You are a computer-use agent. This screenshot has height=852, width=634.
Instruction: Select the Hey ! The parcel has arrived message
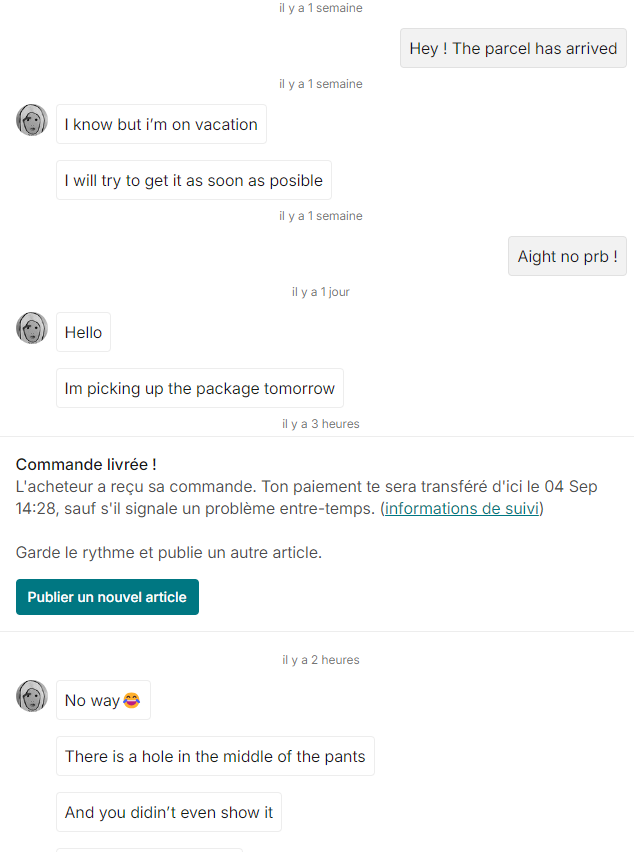click(513, 48)
